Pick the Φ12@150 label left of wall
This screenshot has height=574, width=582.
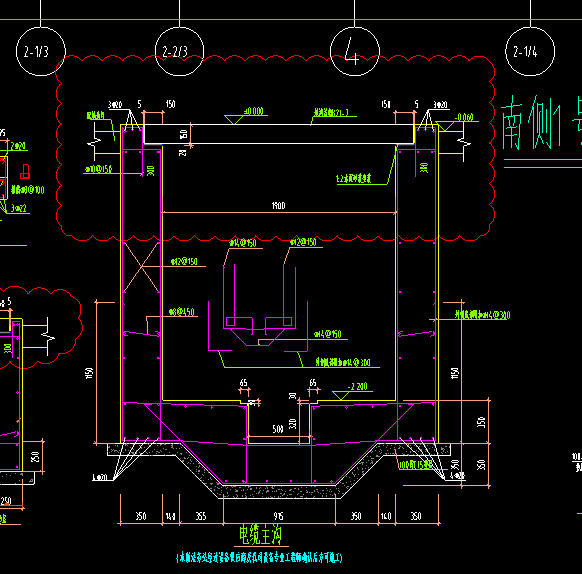[184, 261]
